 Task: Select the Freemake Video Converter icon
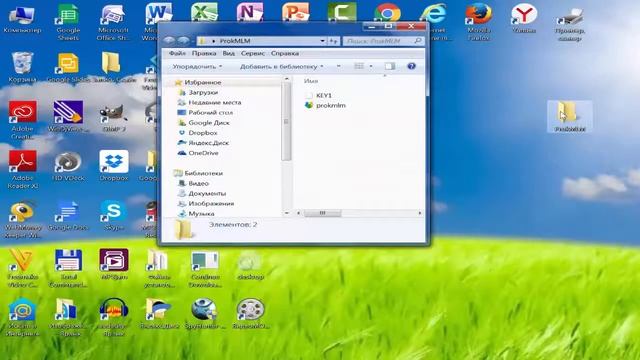(x=22, y=268)
